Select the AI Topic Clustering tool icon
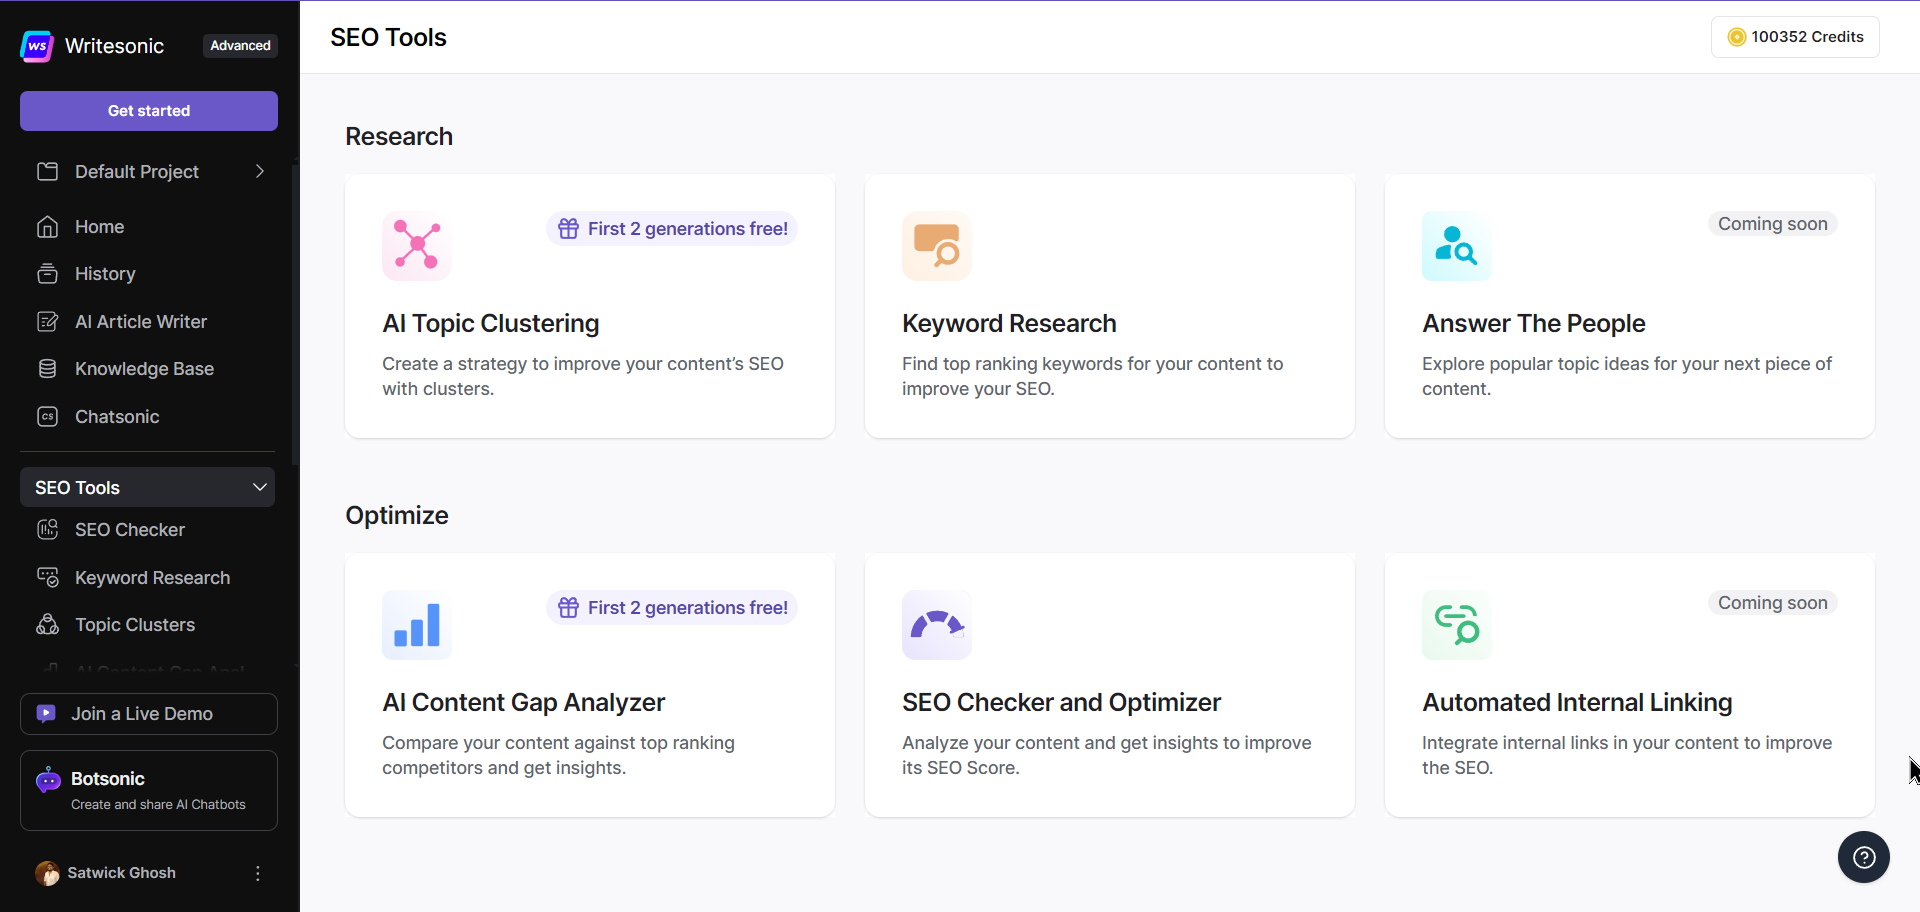1920x912 pixels. 416,246
